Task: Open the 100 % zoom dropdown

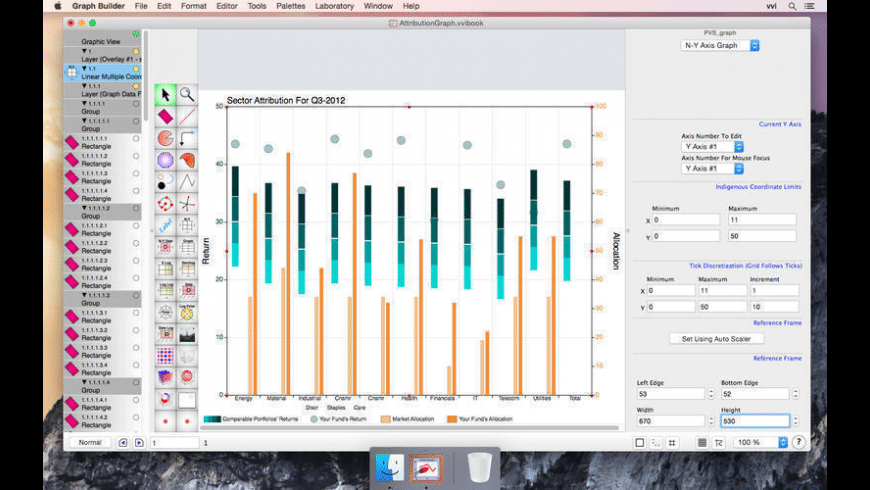Action: 761,442
